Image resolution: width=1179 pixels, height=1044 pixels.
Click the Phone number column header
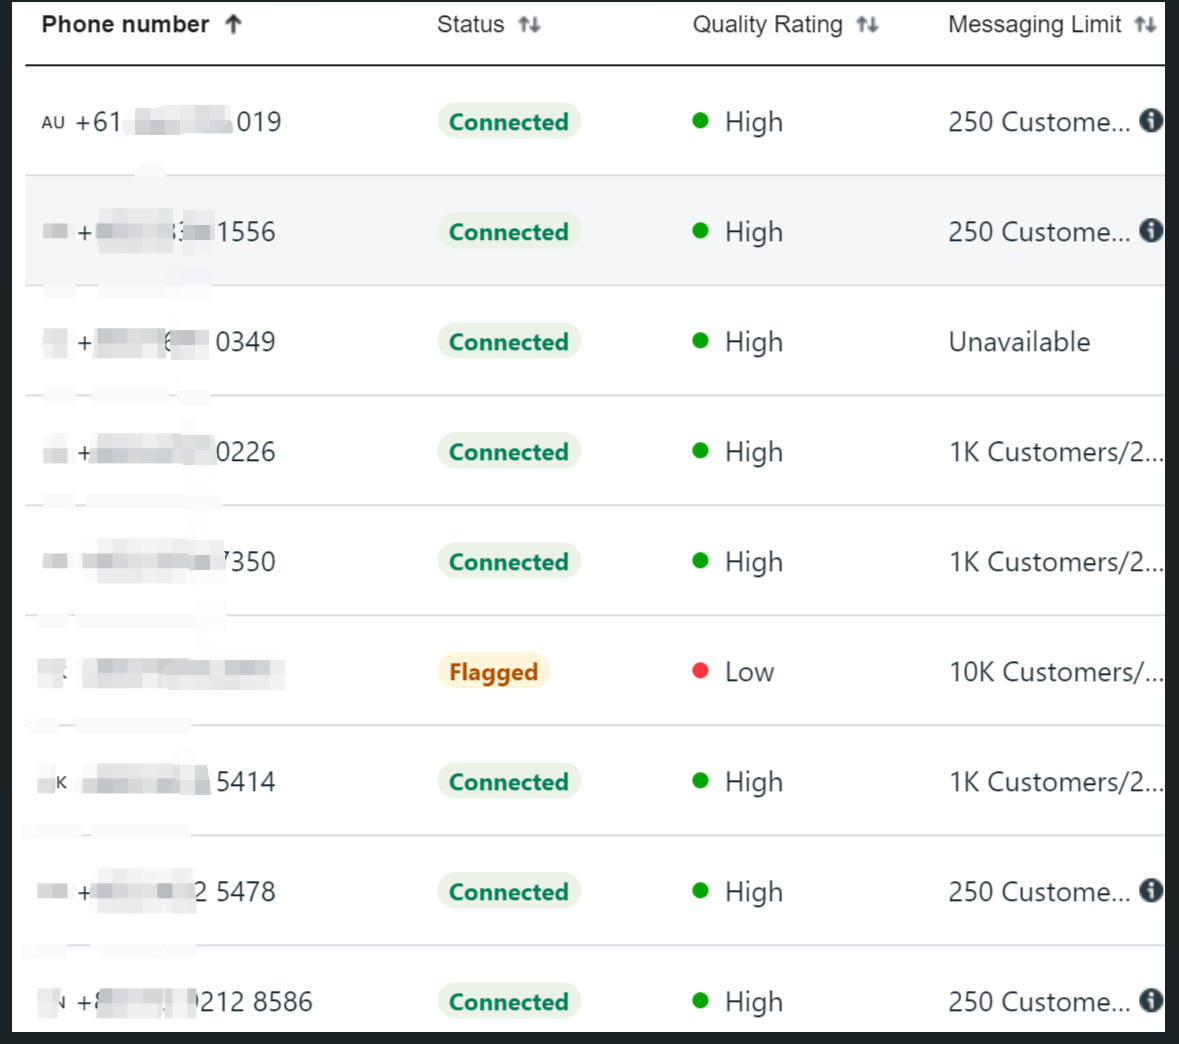tap(125, 25)
